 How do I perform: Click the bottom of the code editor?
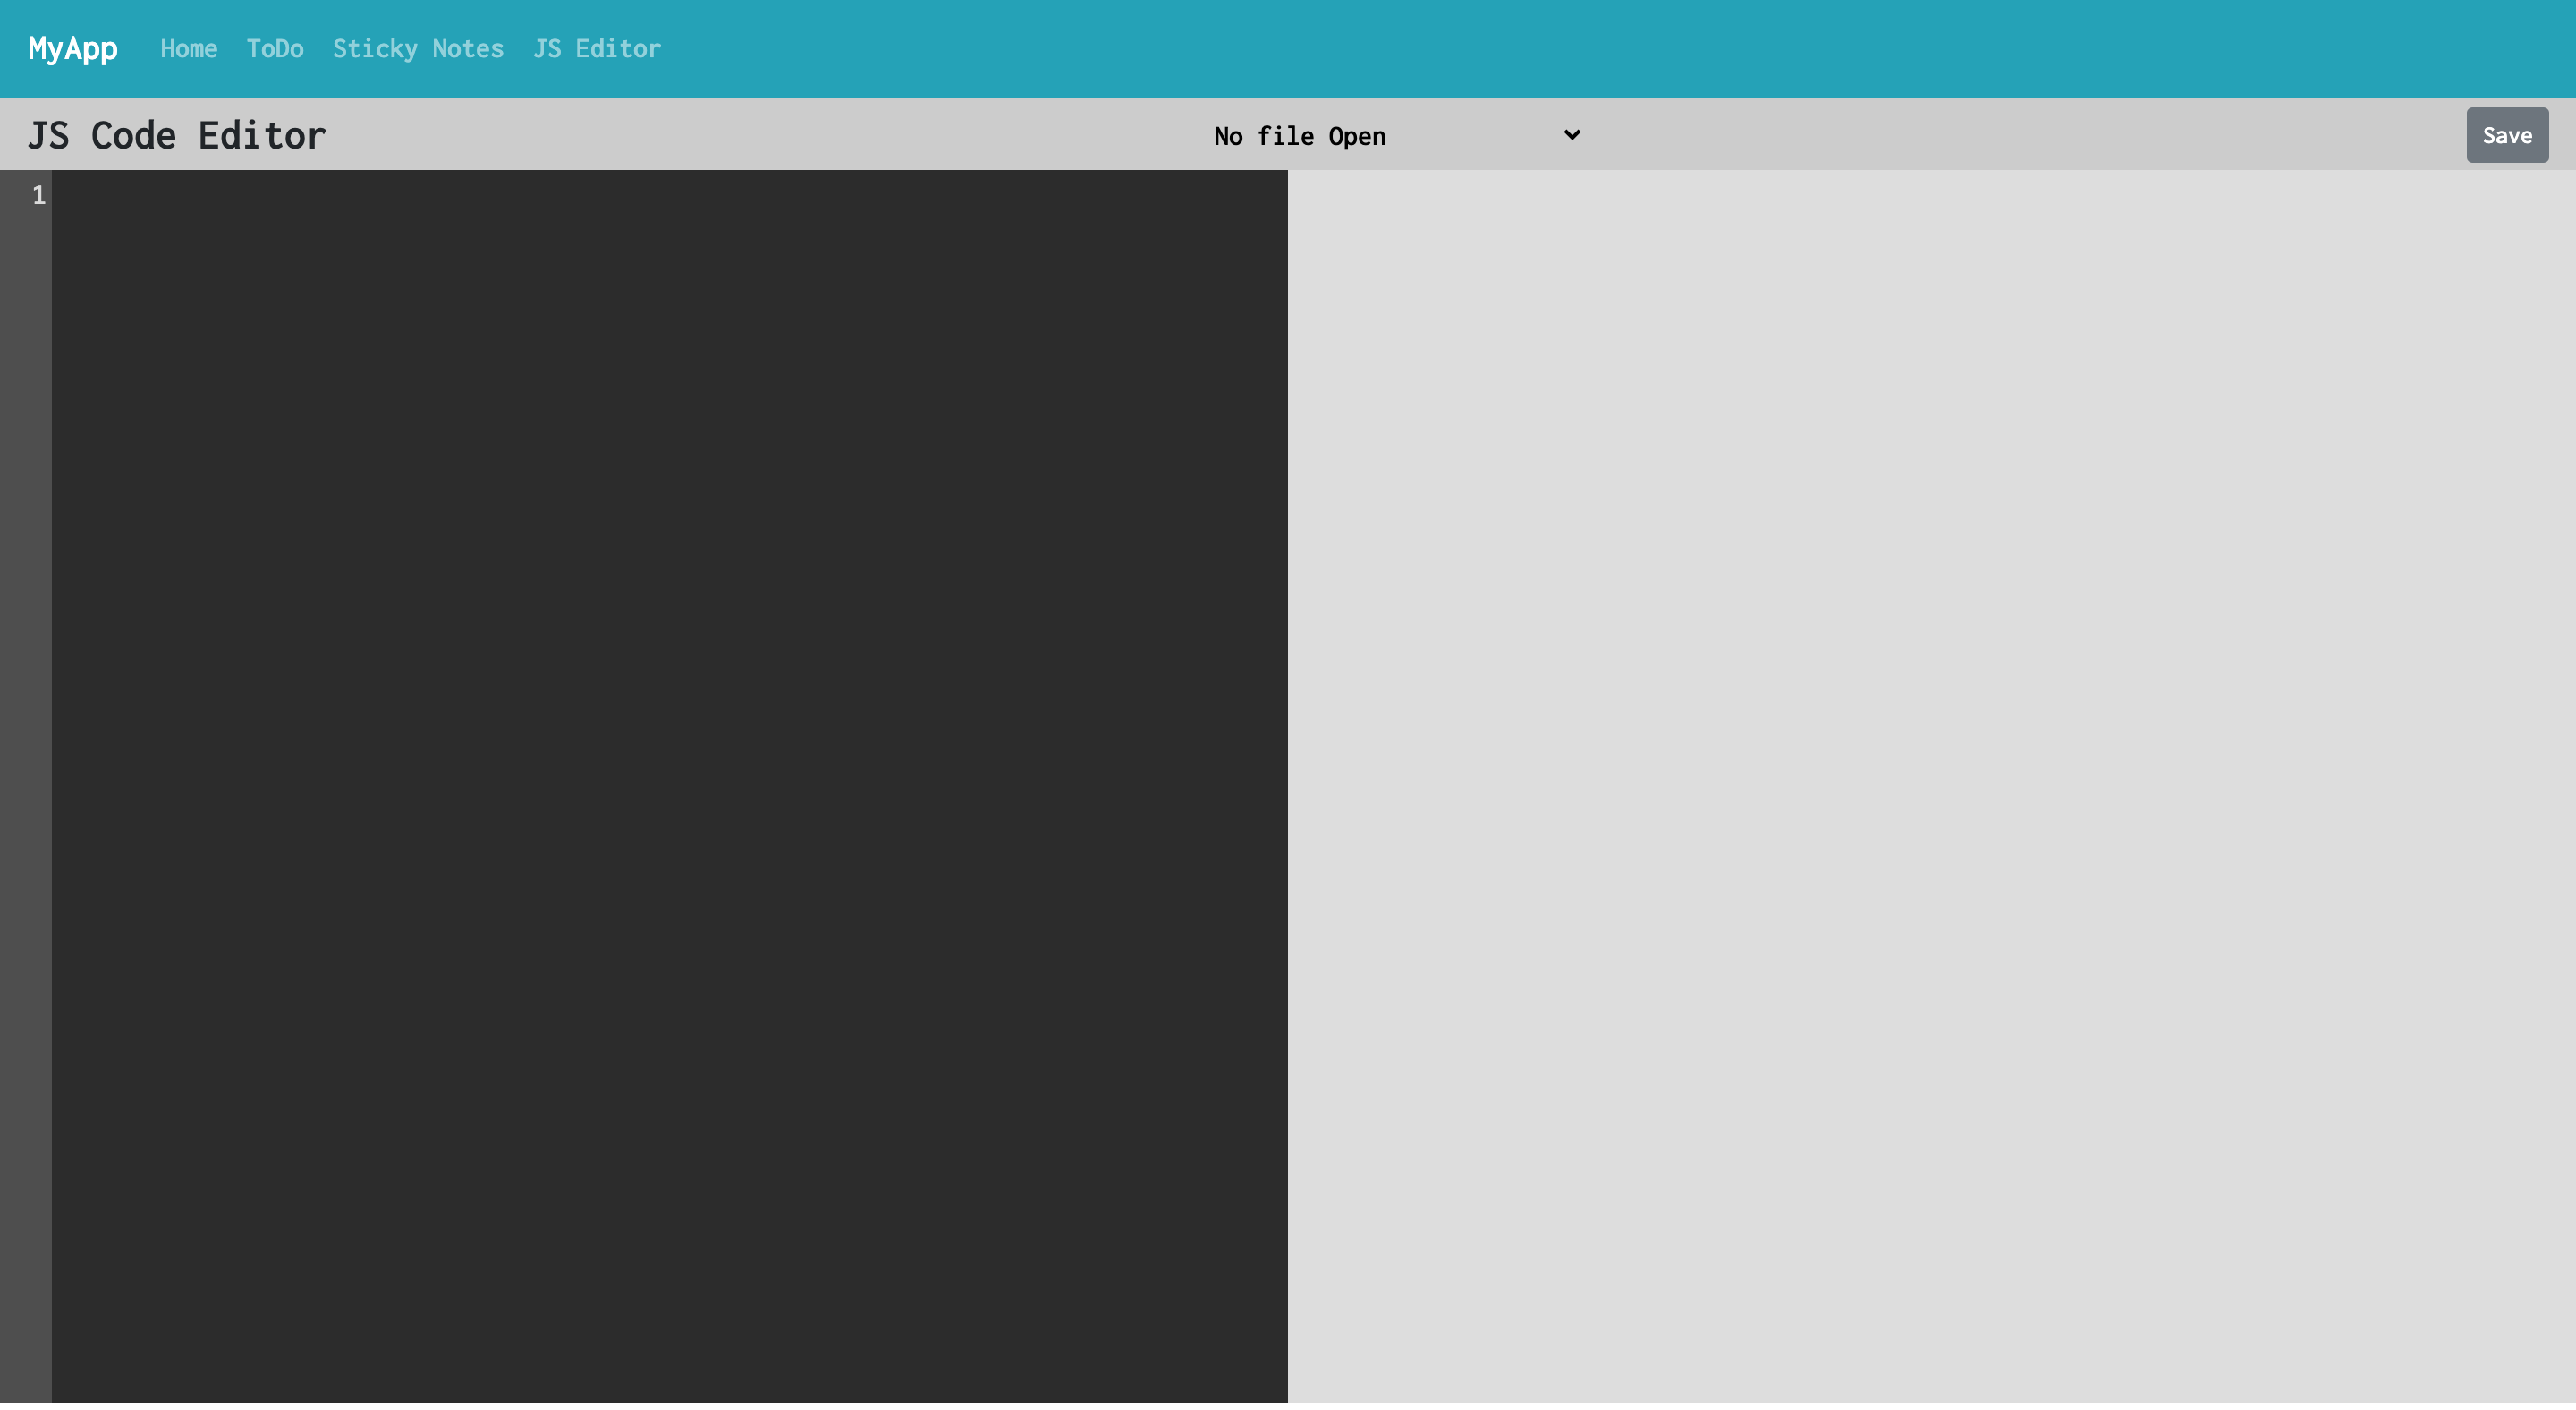coord(669,1370)
